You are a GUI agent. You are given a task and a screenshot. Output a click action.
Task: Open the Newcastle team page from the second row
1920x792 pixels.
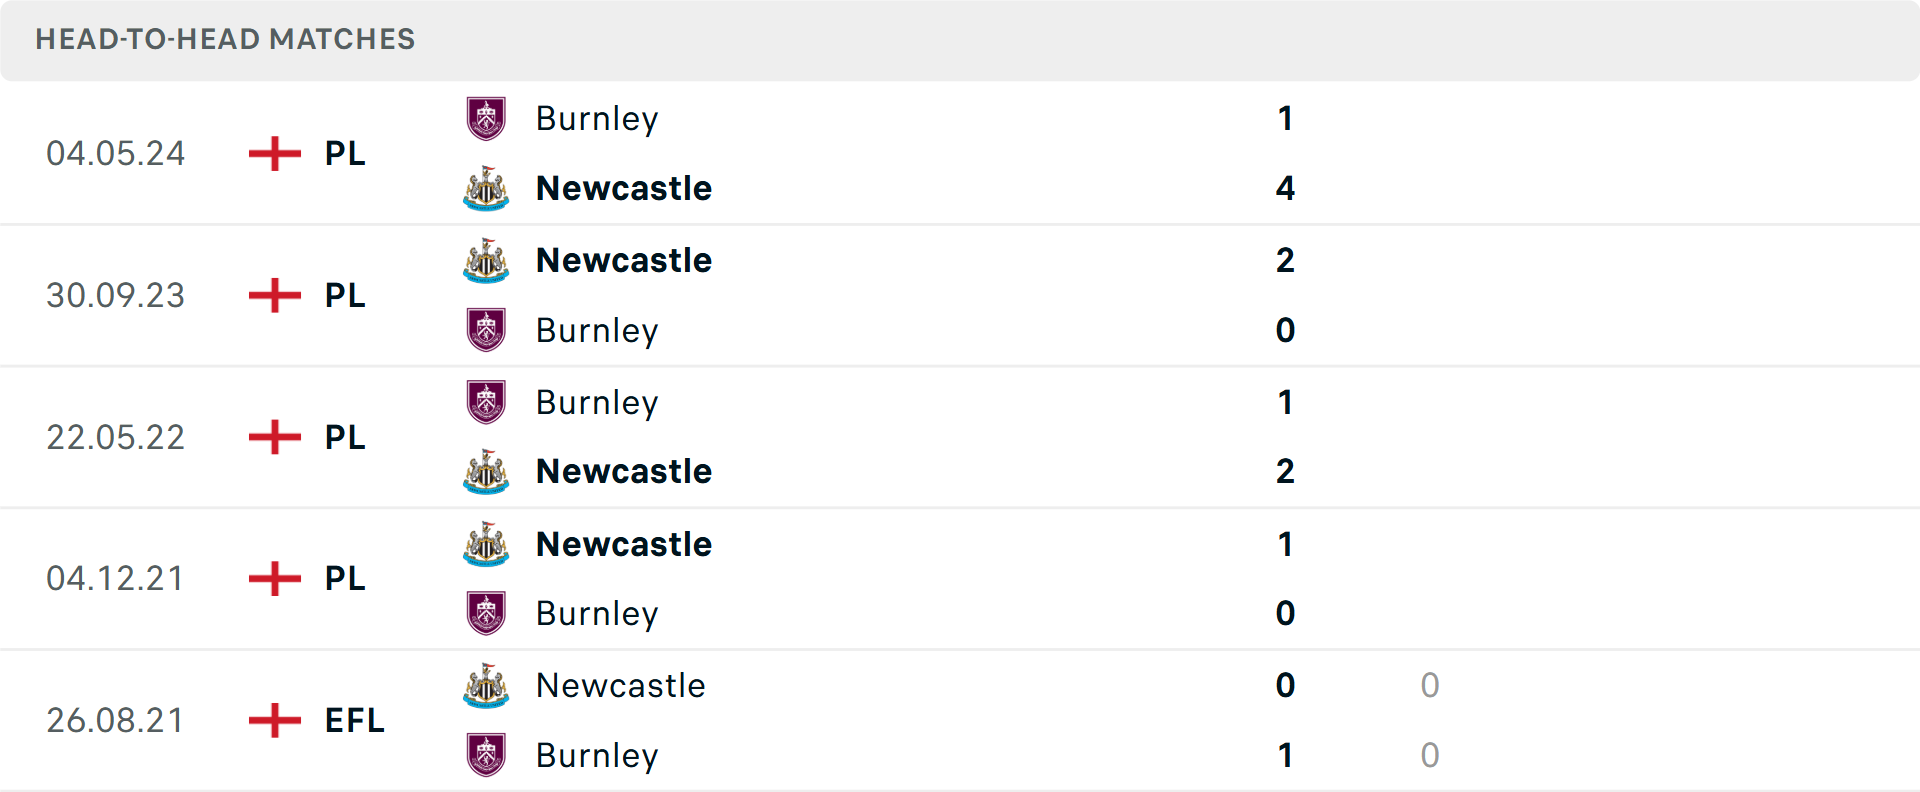(x=624, y=260)
